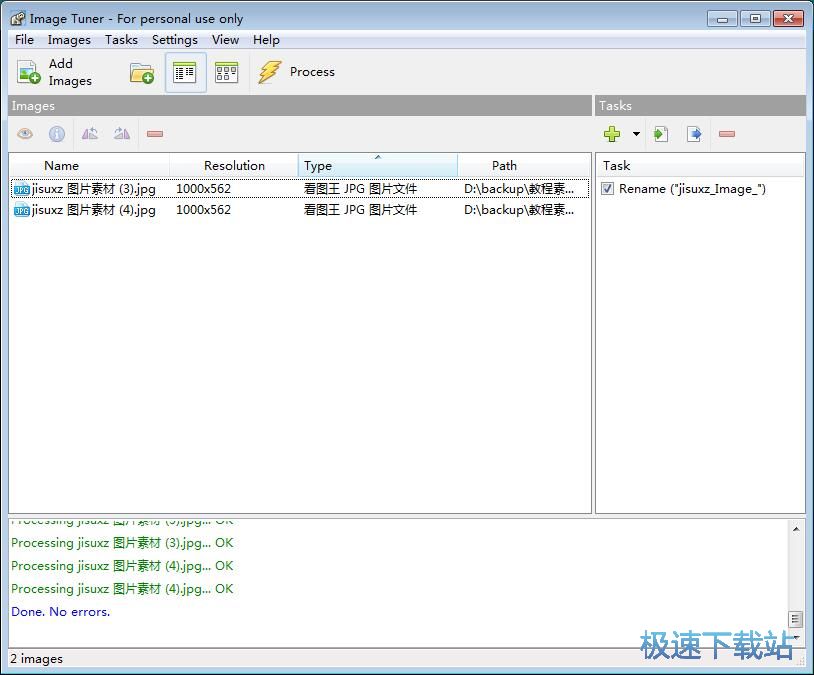Select the row jisuxz 图片素材 (3).jpg
The height and width of the screenshot is (675, 814).
(x=300, y=188)
